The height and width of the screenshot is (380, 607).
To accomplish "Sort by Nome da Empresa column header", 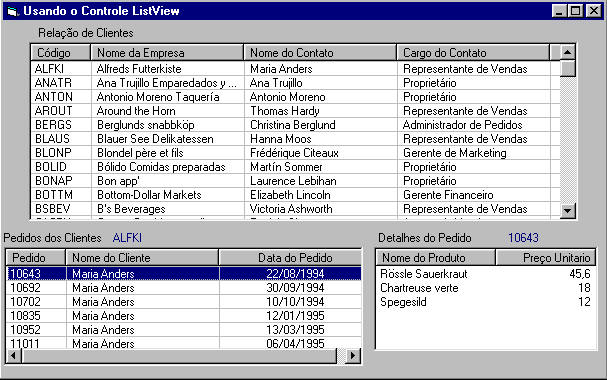I will pyautogui.click(x=167, y=53).
